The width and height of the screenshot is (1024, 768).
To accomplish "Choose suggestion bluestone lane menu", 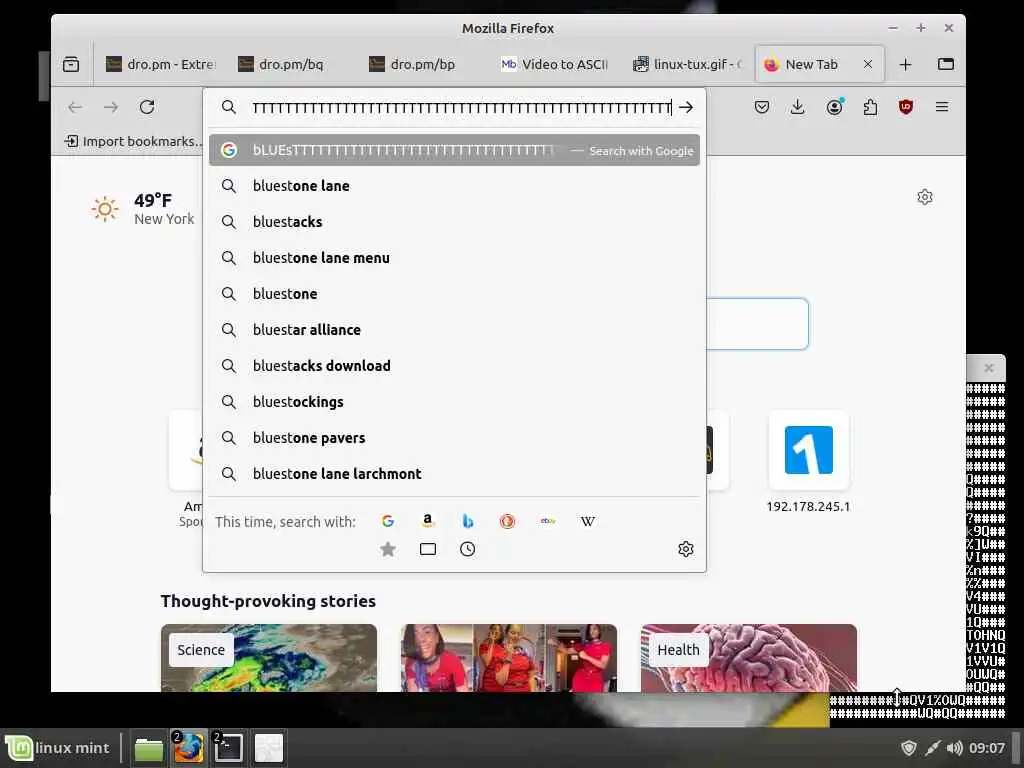I will tap(455, 258).
